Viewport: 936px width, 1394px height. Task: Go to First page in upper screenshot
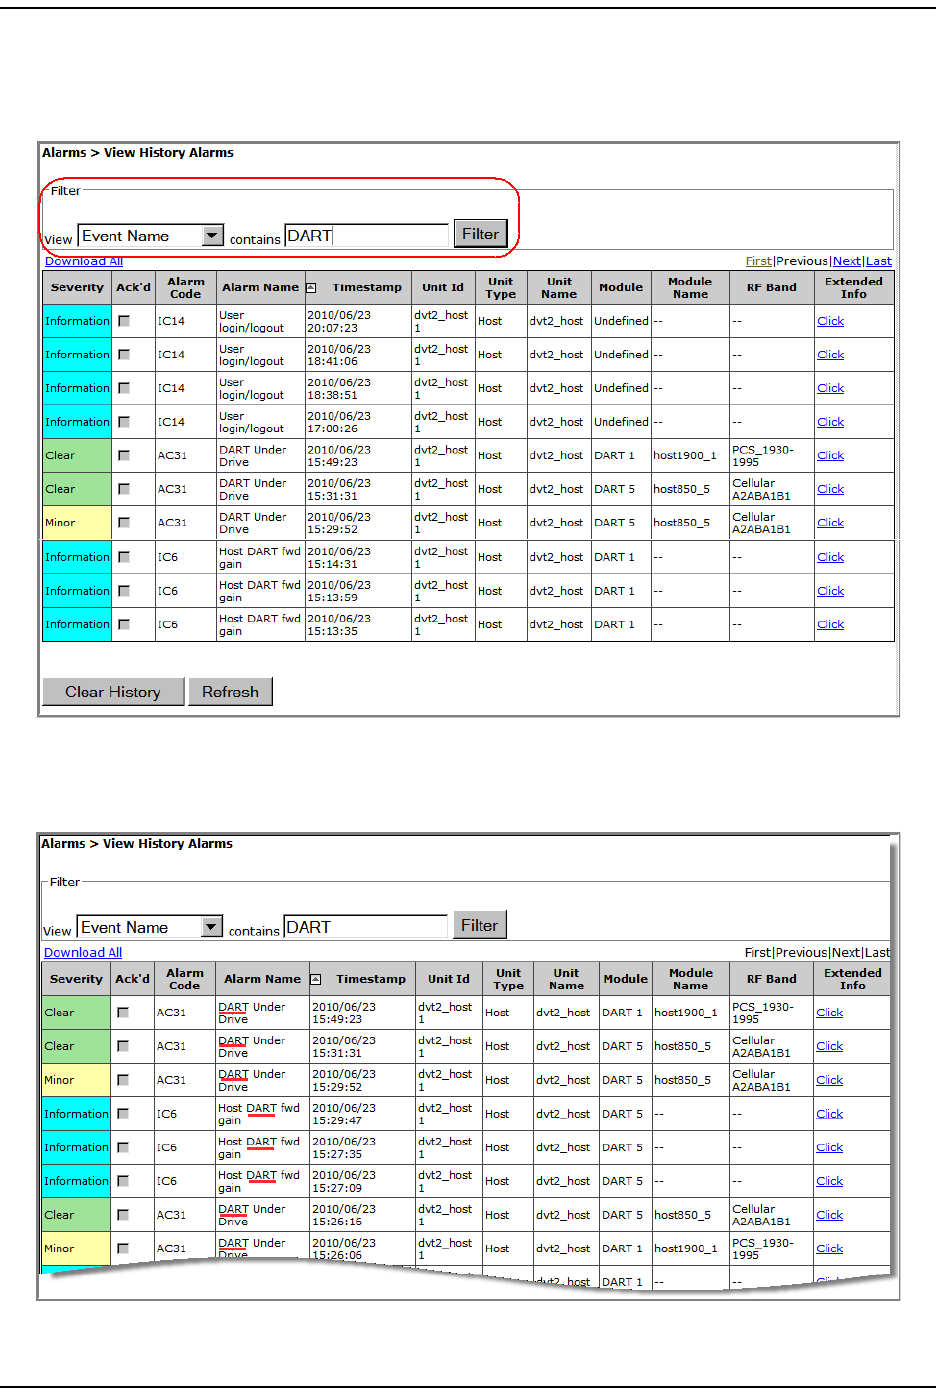click(x=759, y=261)
